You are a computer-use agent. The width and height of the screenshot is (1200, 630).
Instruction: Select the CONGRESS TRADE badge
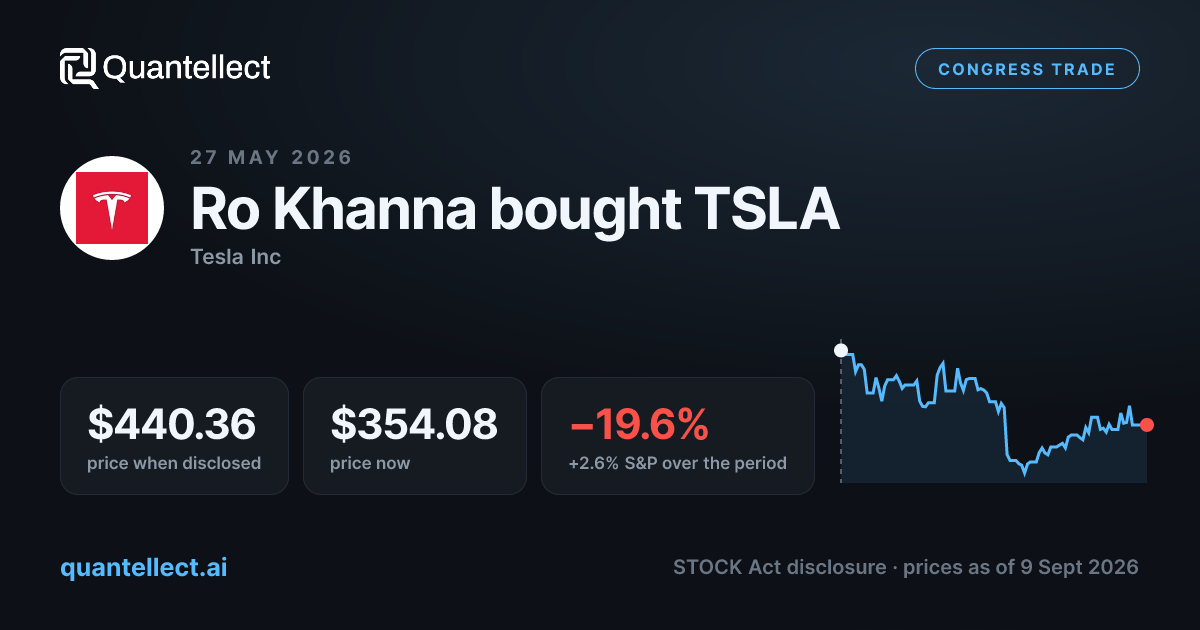click(1027, 69)
